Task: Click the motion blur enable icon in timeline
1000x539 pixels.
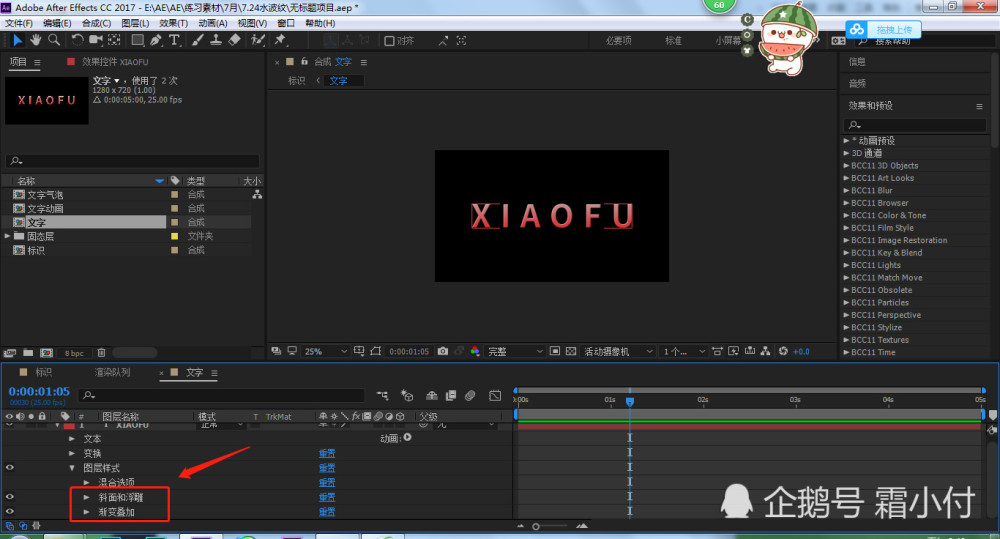Action: coord(470,395)
